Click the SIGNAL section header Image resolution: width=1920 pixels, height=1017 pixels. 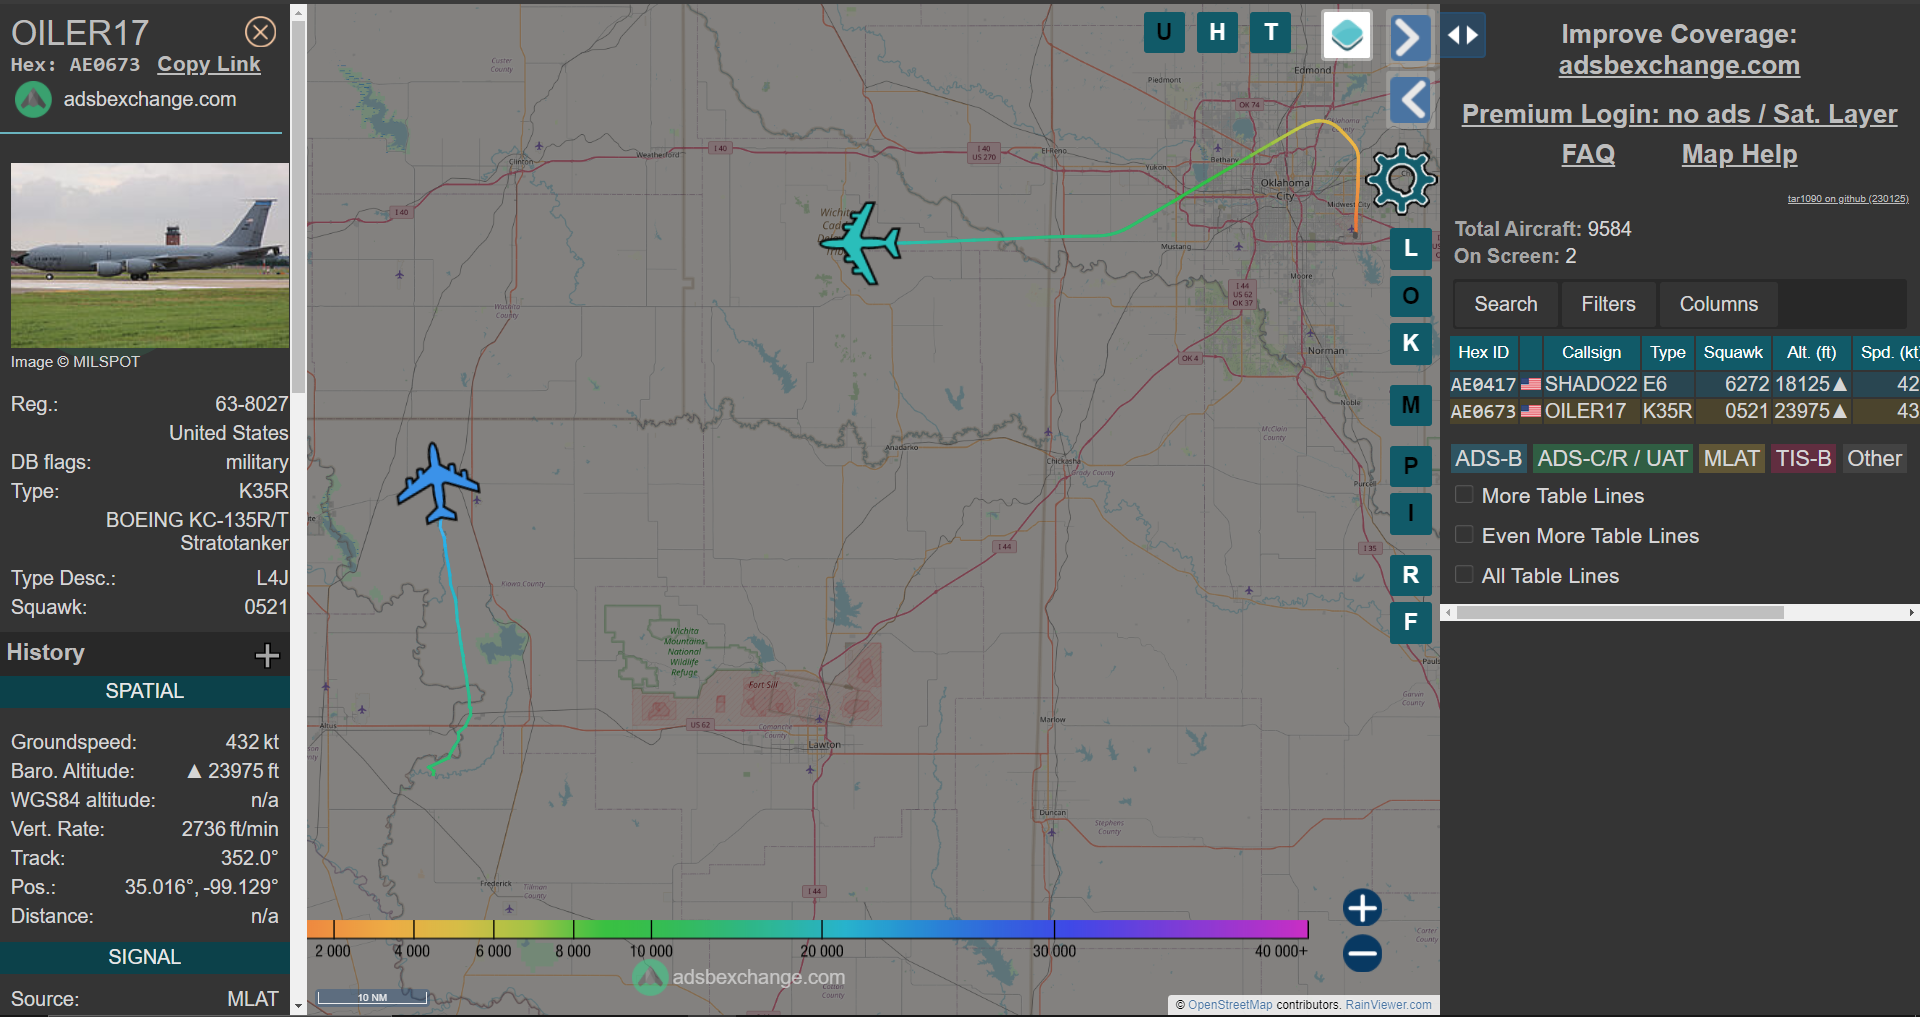[x=145, y=957]
